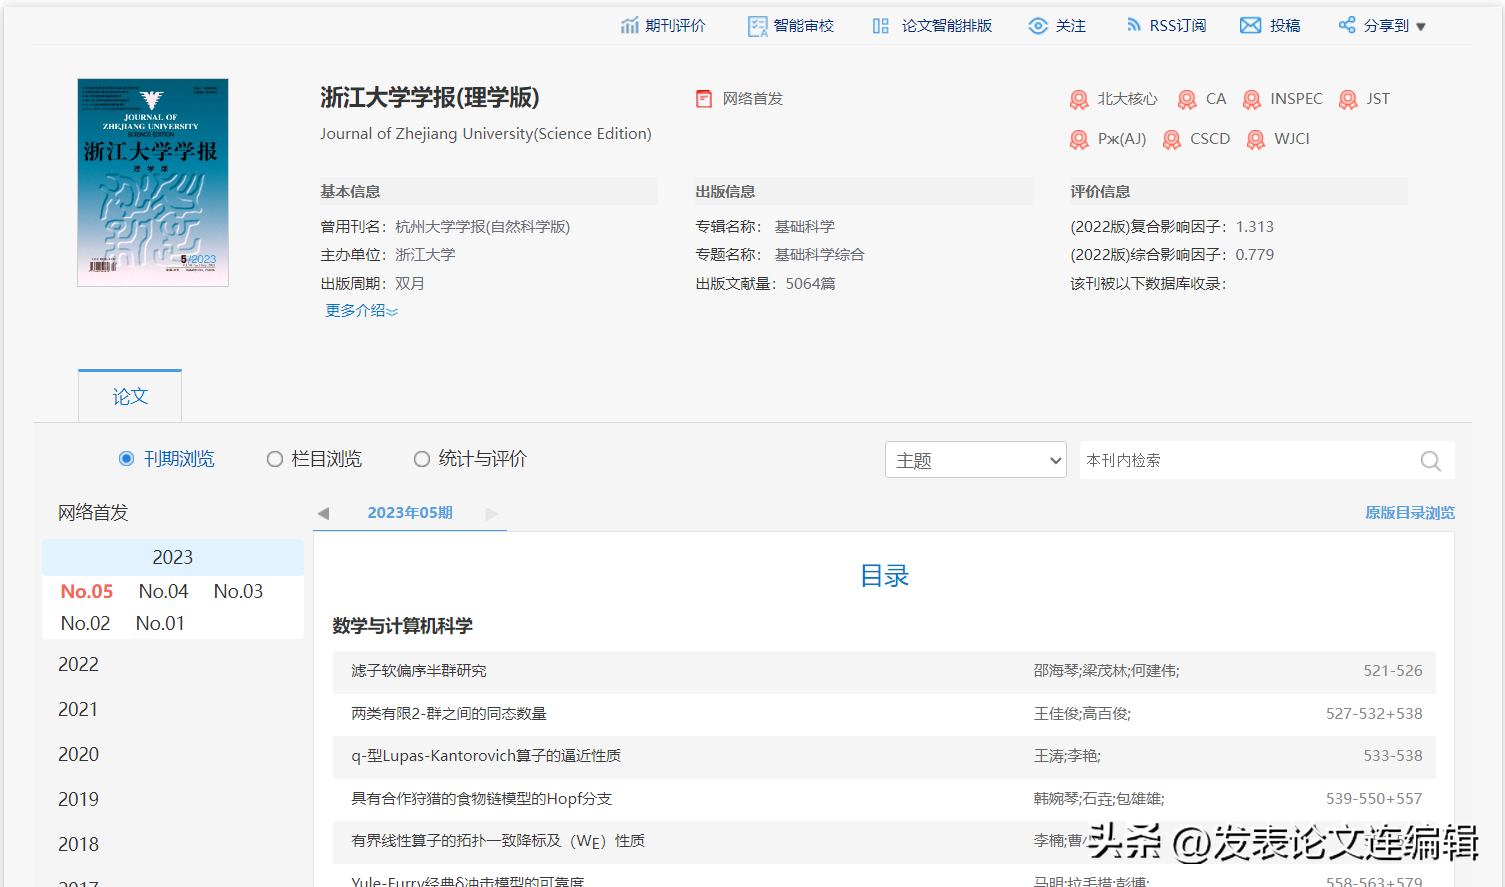This screenshot has width=1505, height=887.
Task: Open the 原版目录浏览 link
Action: 1410,513
